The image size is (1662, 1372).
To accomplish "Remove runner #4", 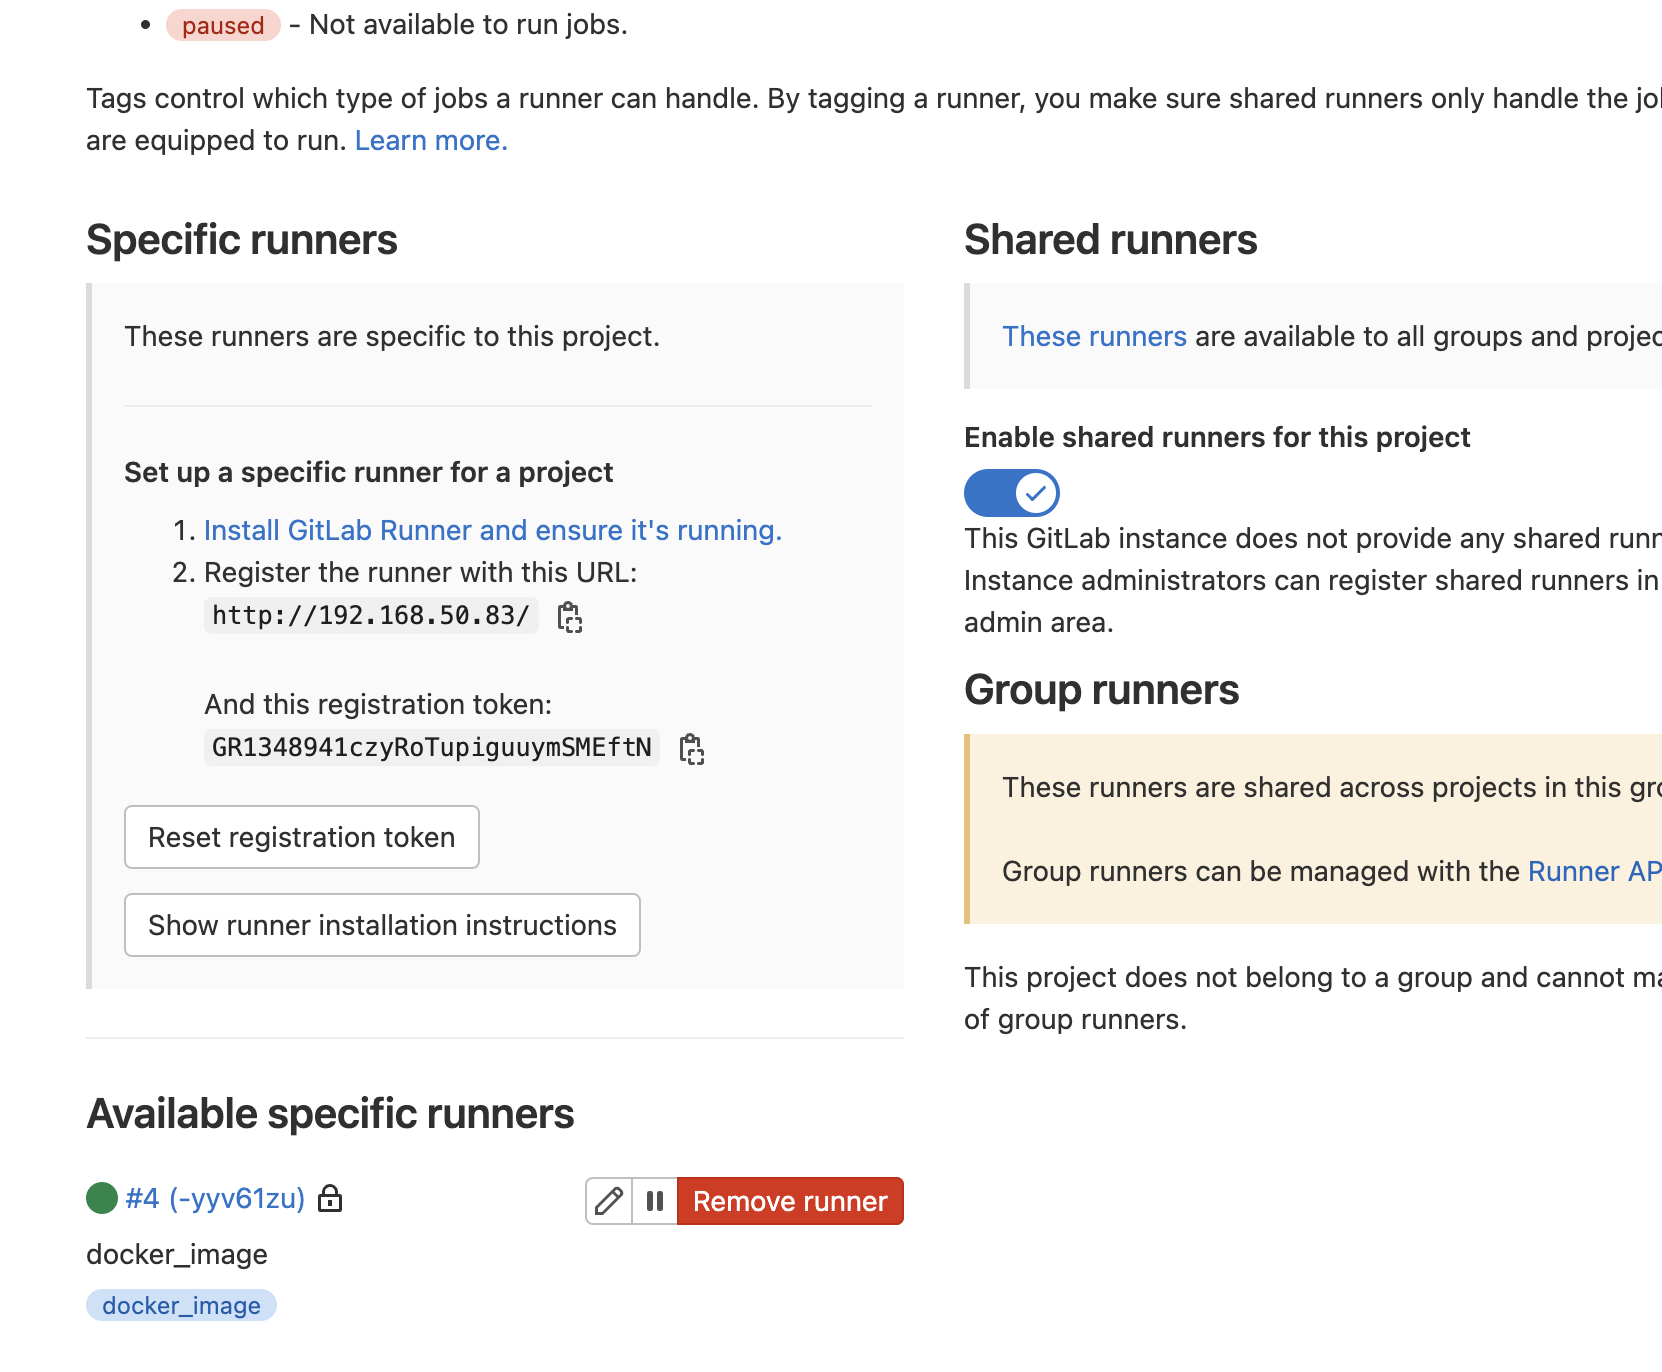I will click(x=790, y=1201).
